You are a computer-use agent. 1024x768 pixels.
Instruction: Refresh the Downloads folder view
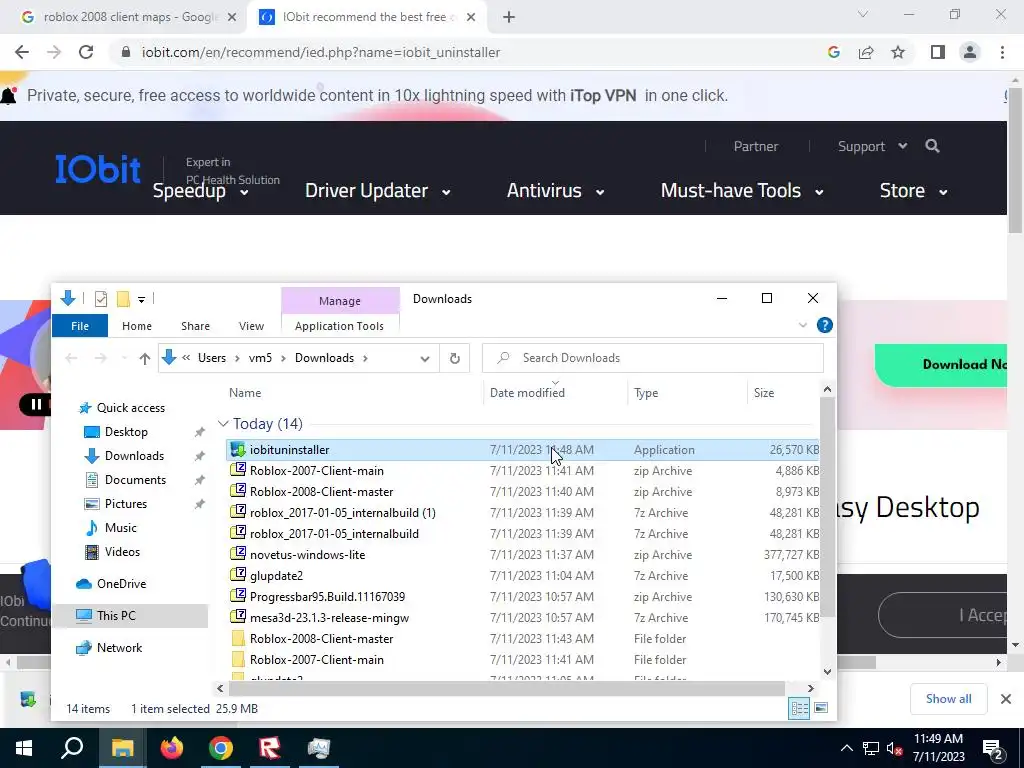(x=455, y=358)
